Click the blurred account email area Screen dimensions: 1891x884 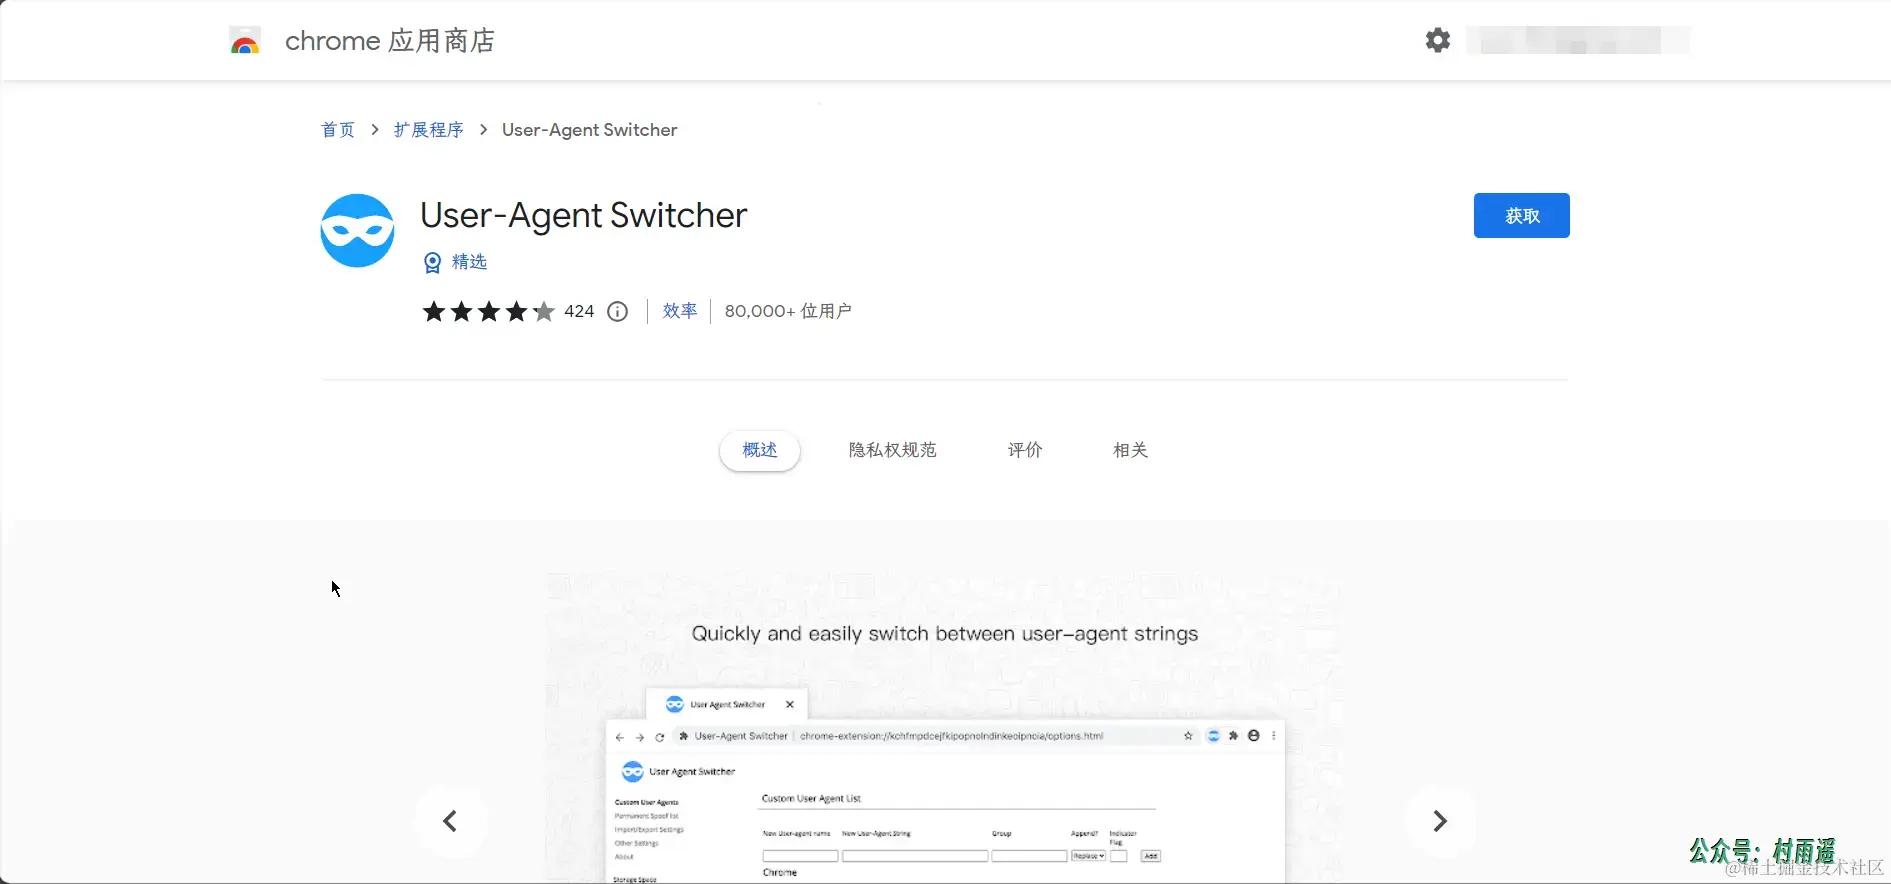[1578, 41]
